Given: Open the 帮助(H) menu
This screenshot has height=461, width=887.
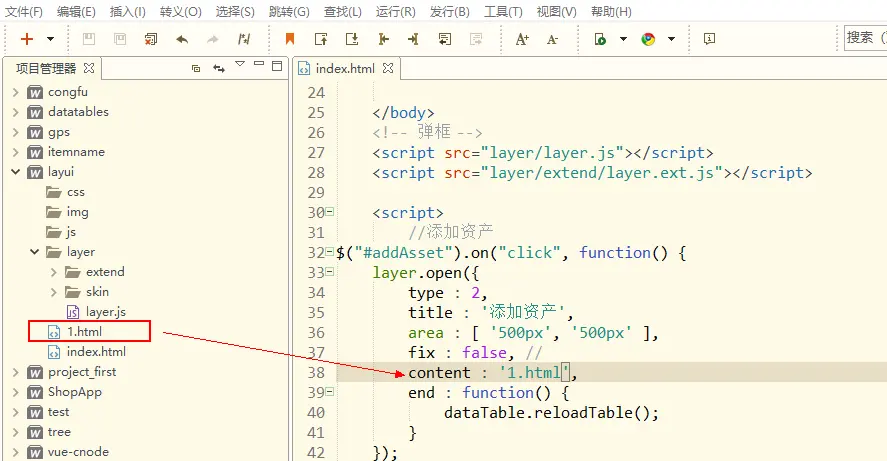Looking at the screenshot, I should [611, 11].
